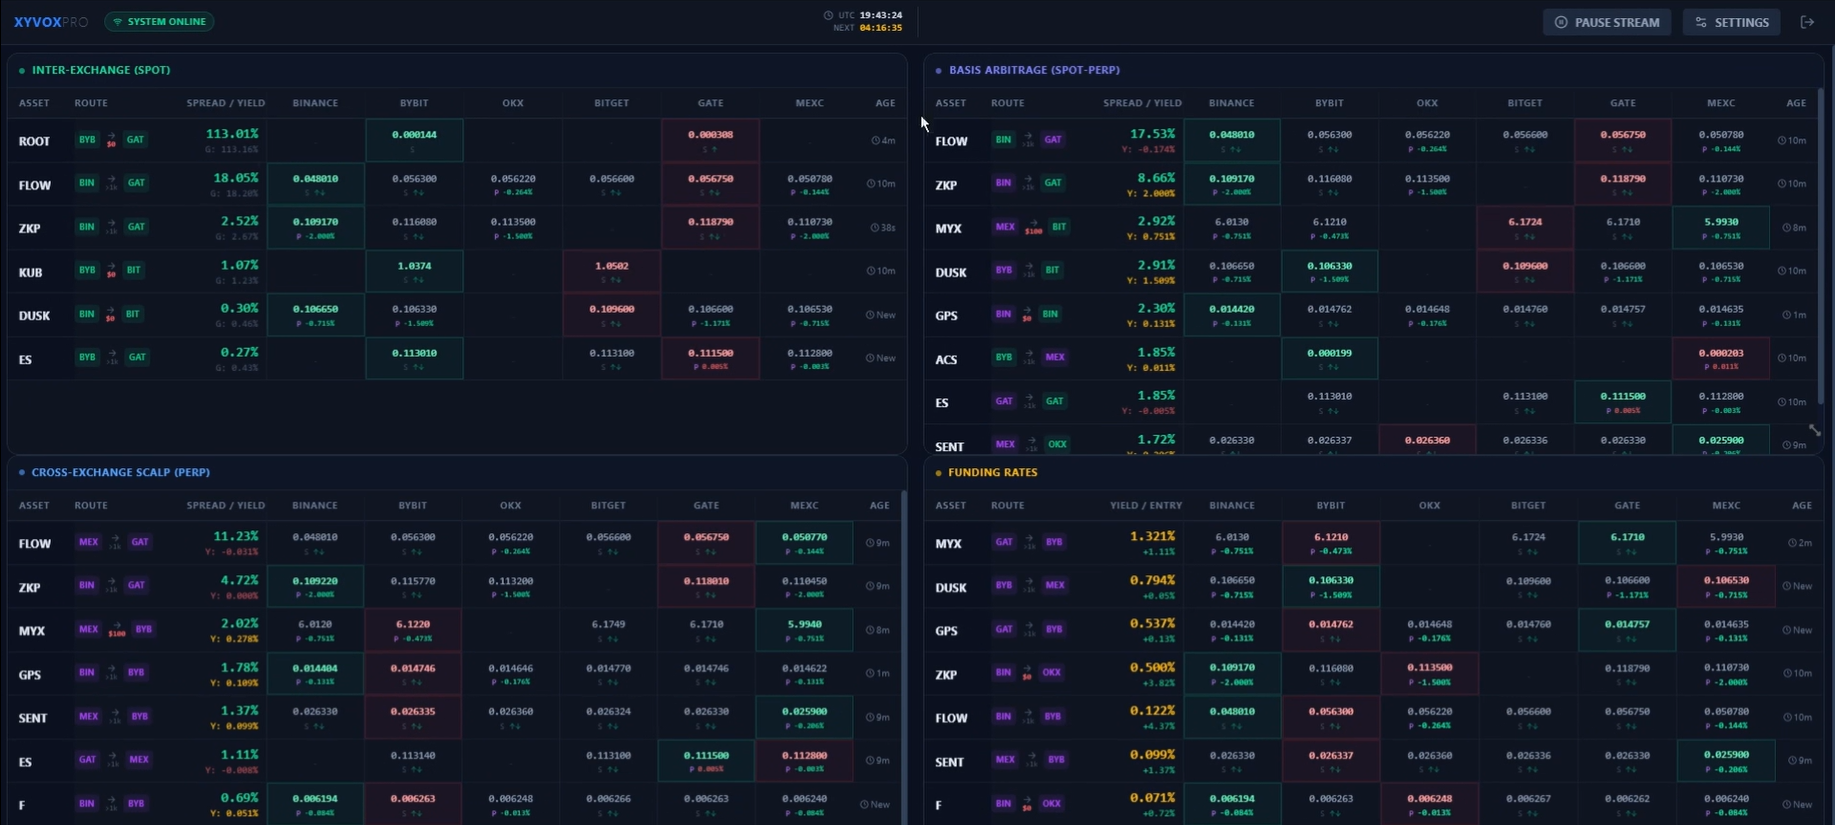The image size is (1835, 825).
Task: Pause the live data stream
Action: click(x=1606, y=22)
